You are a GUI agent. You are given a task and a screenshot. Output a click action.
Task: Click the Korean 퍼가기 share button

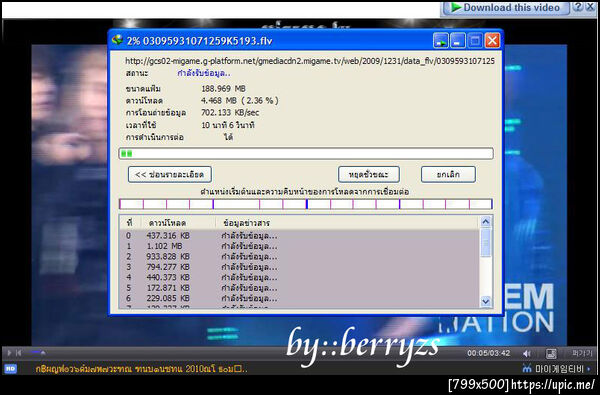tap(582, 353)
